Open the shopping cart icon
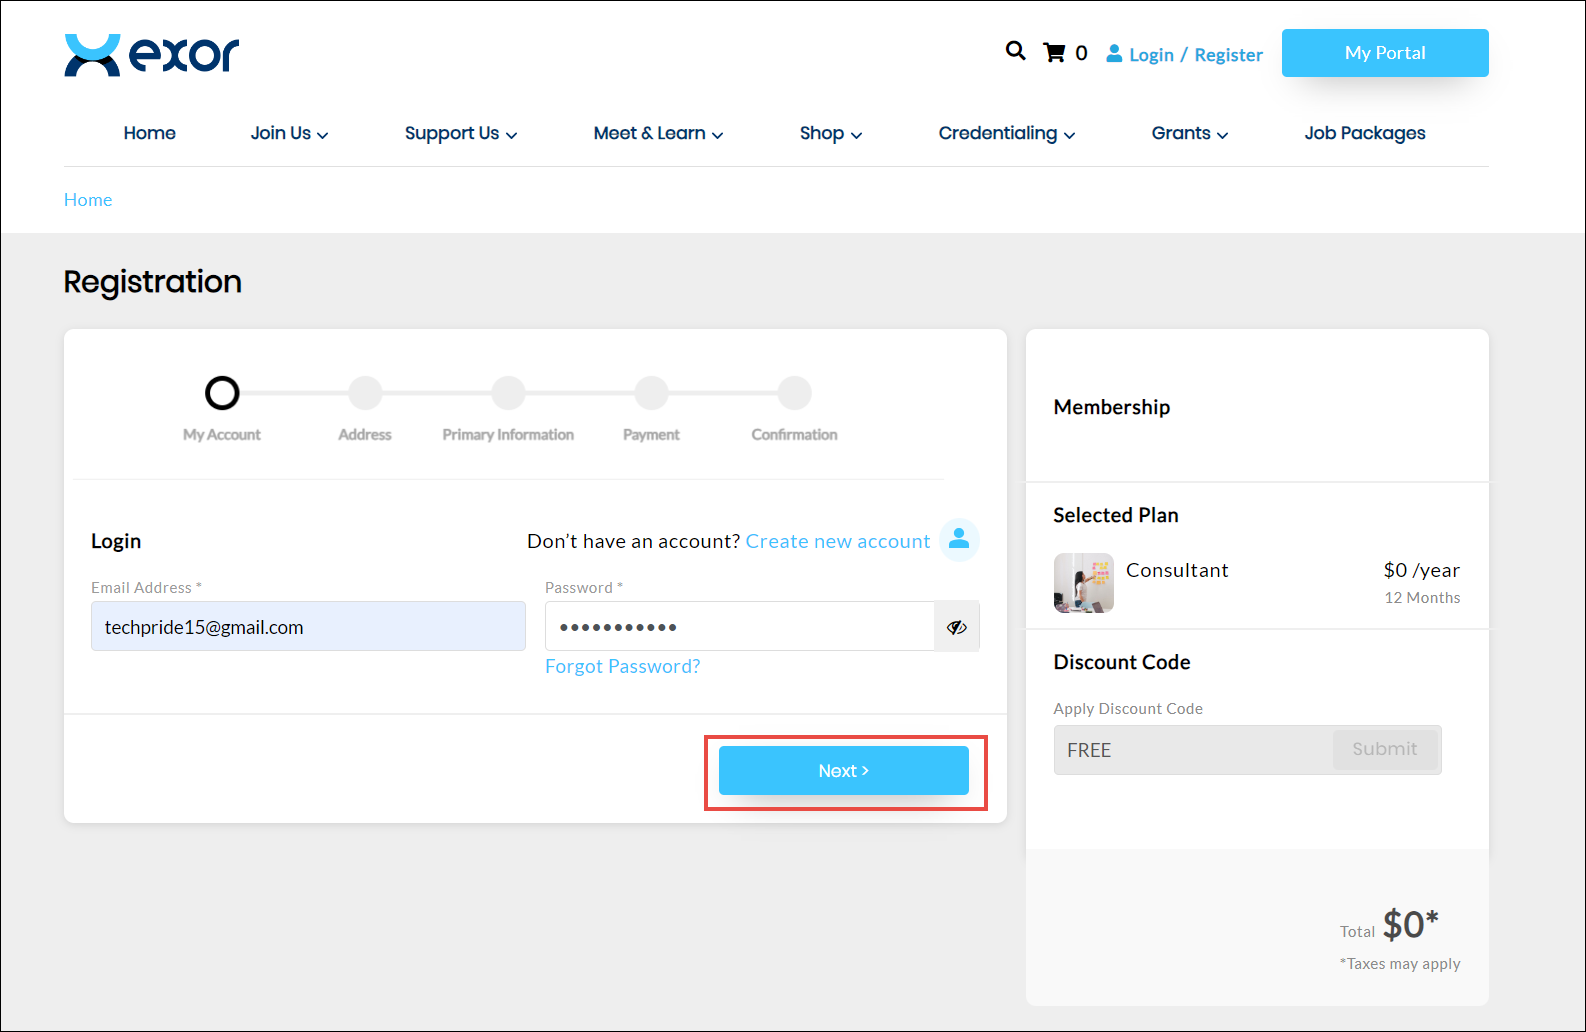 (1054, 53)
